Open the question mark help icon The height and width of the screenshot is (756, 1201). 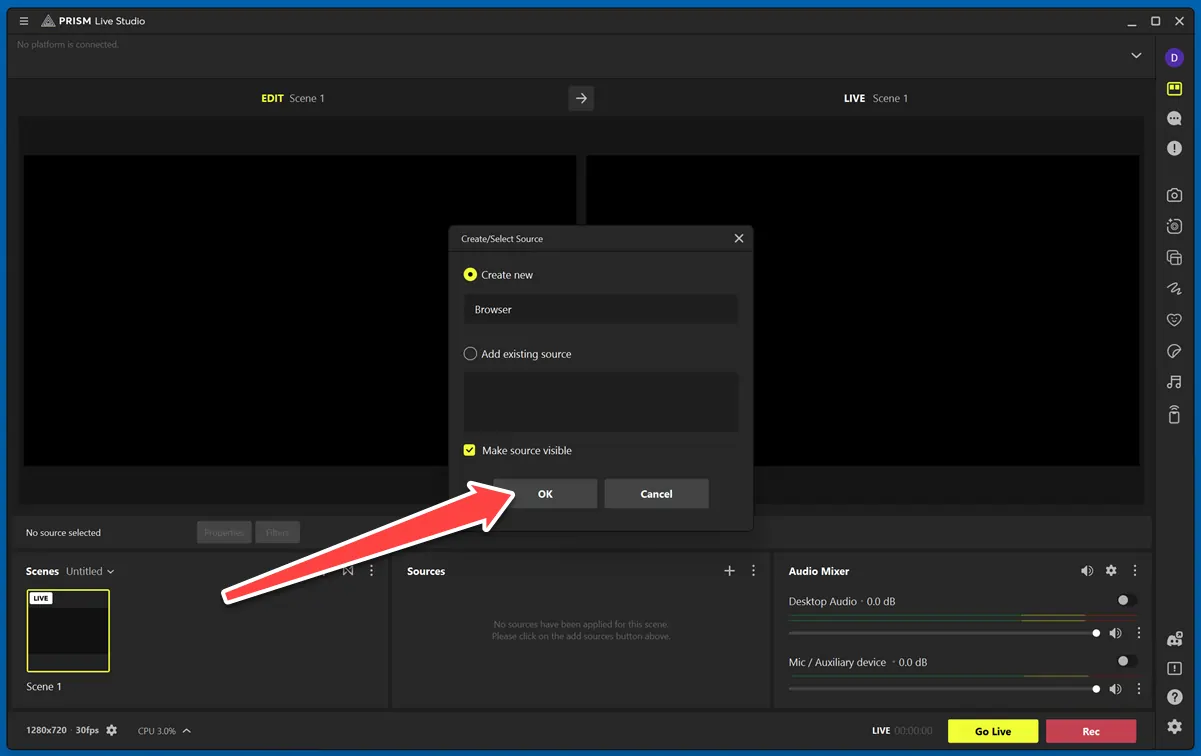tap(1174, 697)
